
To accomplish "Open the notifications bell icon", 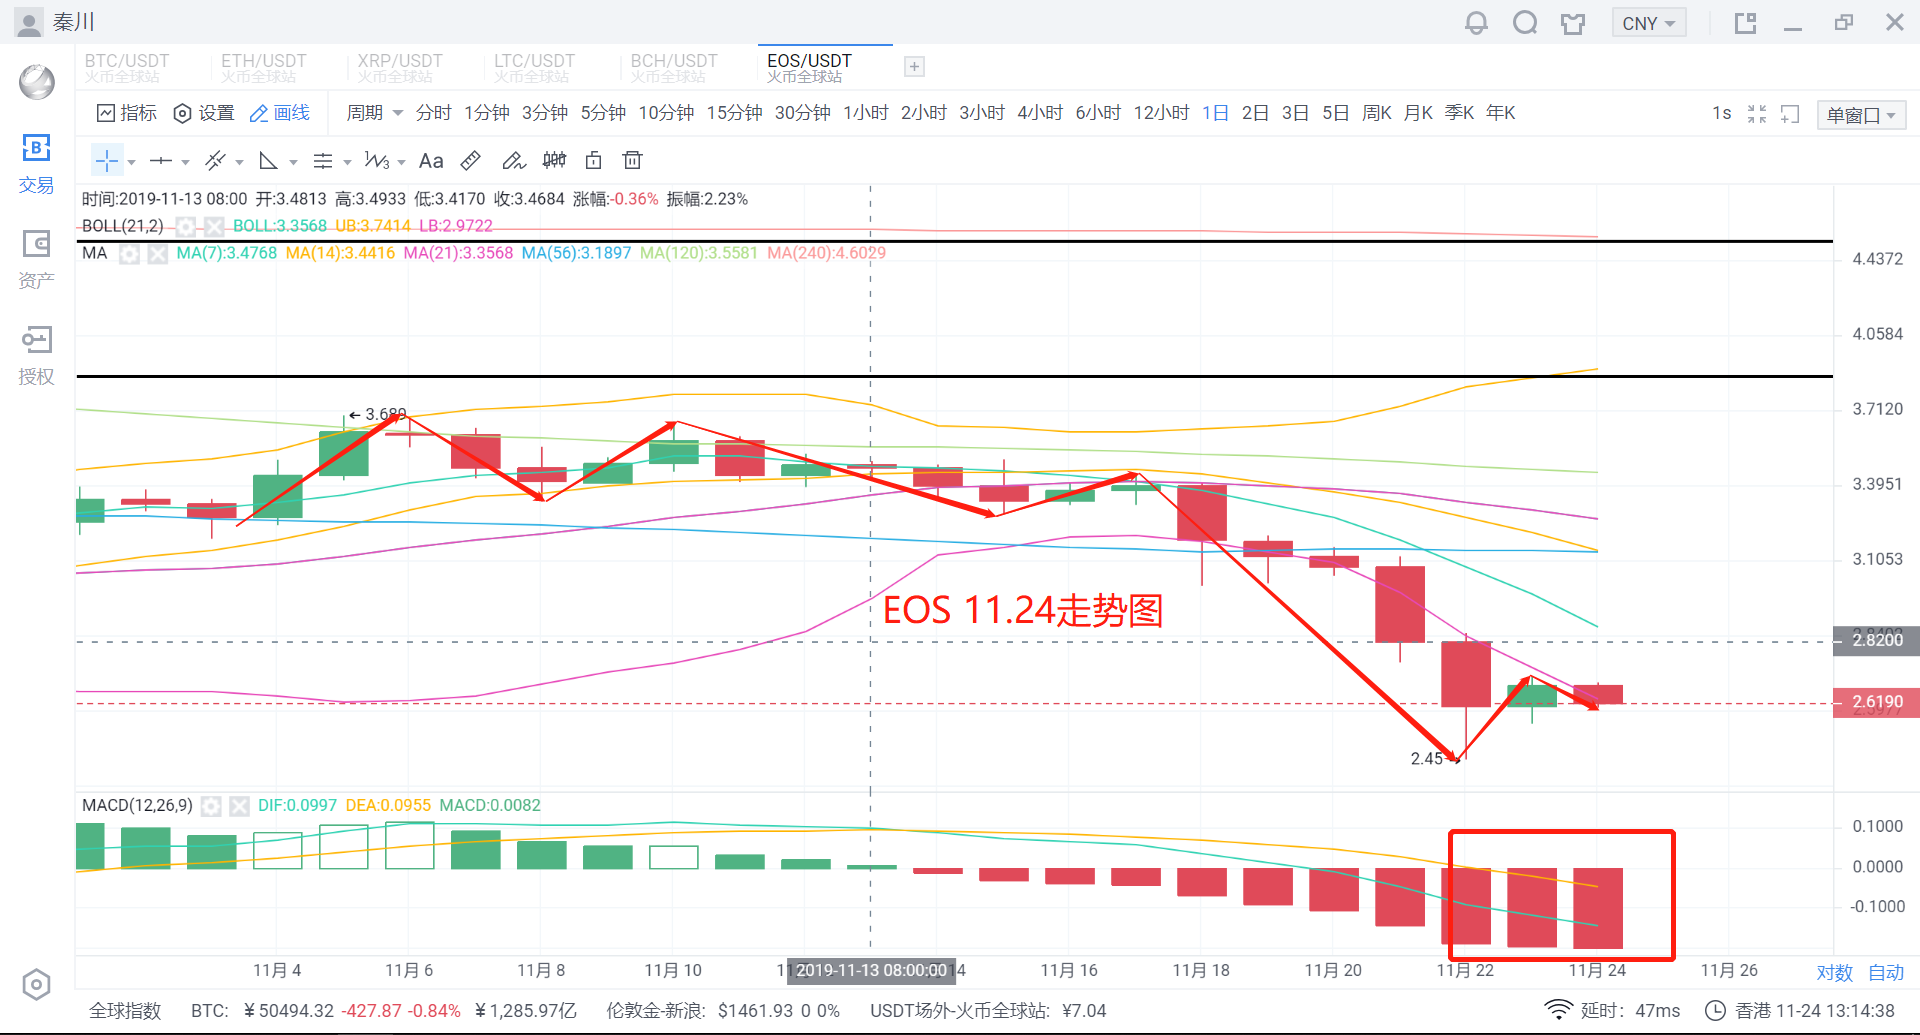I will [x=1476, y=23].
